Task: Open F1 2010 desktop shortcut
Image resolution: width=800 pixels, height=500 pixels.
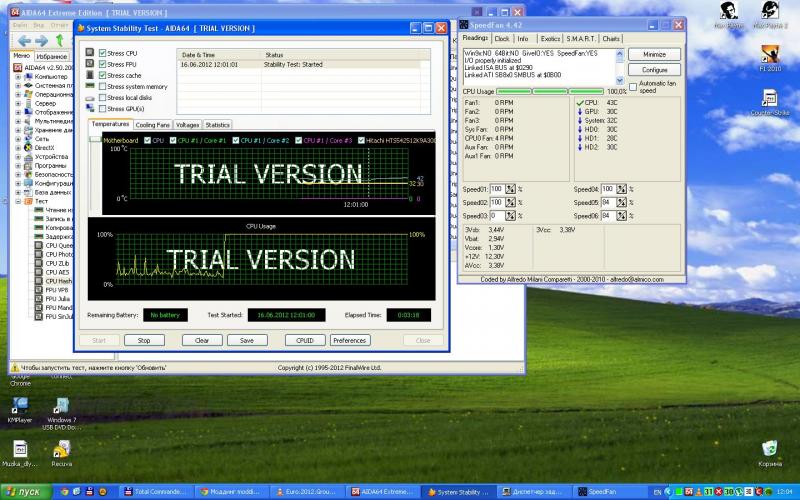Action: (770, 58)
